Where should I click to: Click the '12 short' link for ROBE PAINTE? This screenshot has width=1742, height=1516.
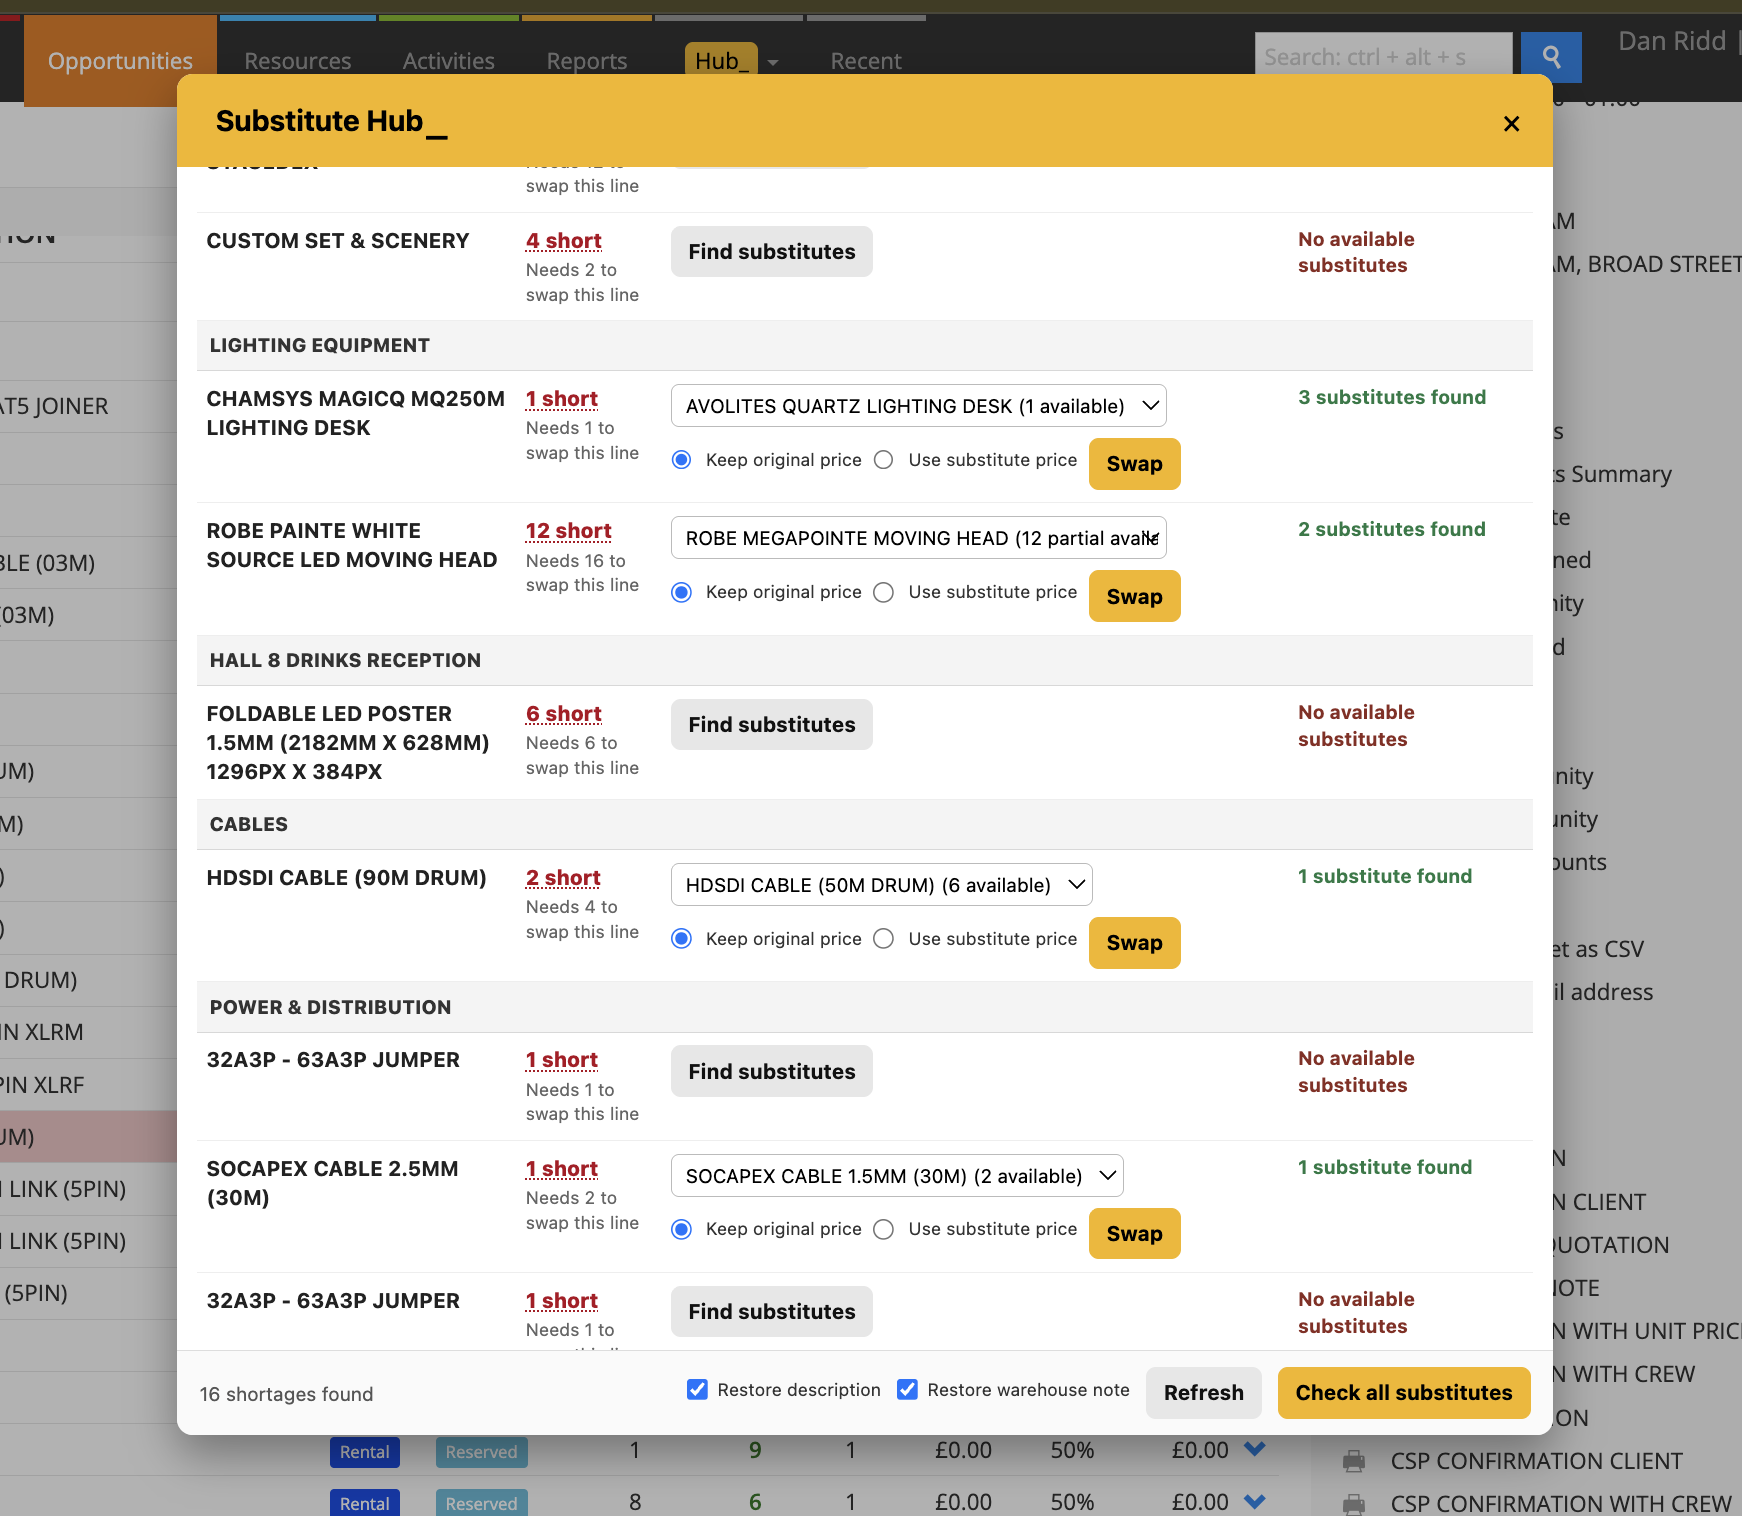coord(569,531)
